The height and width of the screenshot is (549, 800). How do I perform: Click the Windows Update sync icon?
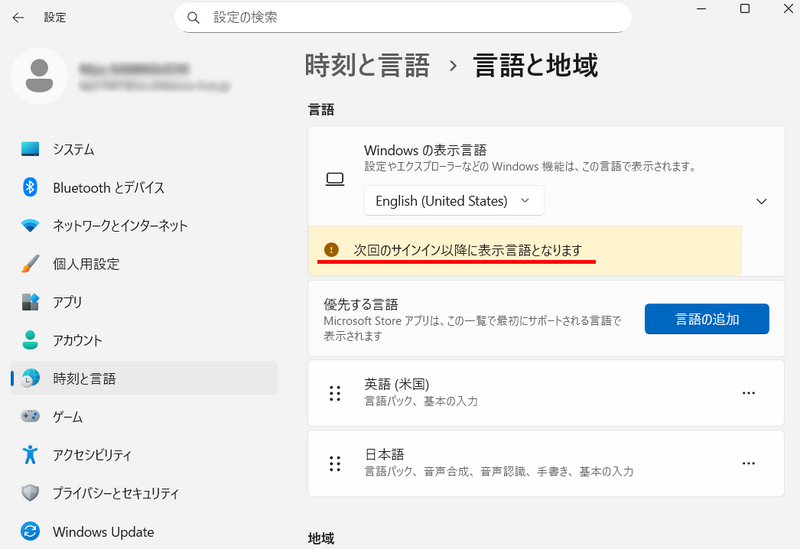pos(30,532)
